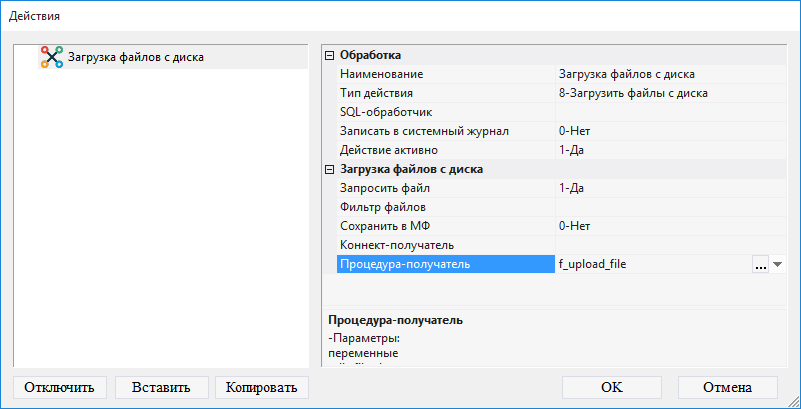801x409 pixels.
Task: Click the action icon beside Загрузка файлов с диска
Action: [x=51, y=57]
